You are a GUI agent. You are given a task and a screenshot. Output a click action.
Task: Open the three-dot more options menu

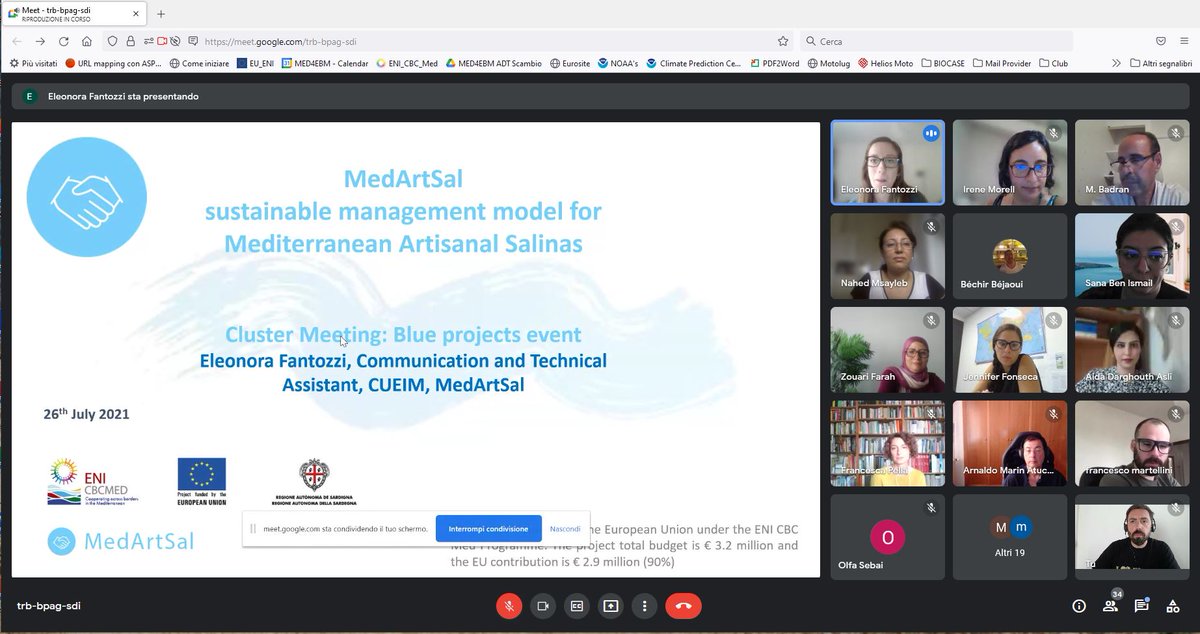pos(645,606)
